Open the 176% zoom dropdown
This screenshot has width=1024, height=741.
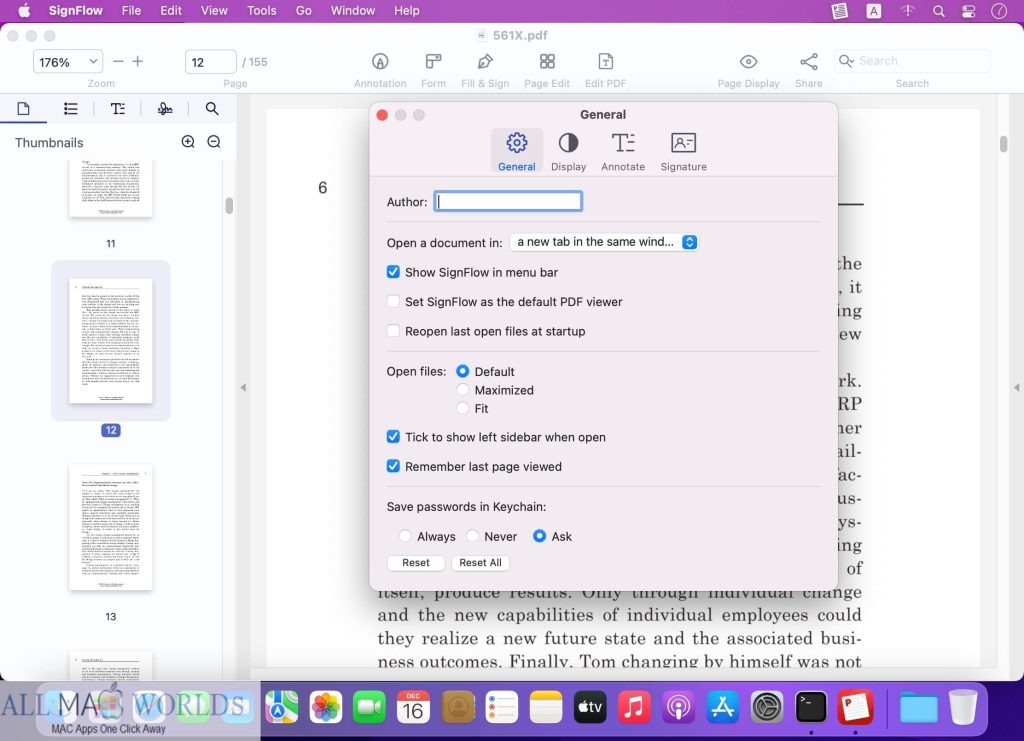pos(68,62)
